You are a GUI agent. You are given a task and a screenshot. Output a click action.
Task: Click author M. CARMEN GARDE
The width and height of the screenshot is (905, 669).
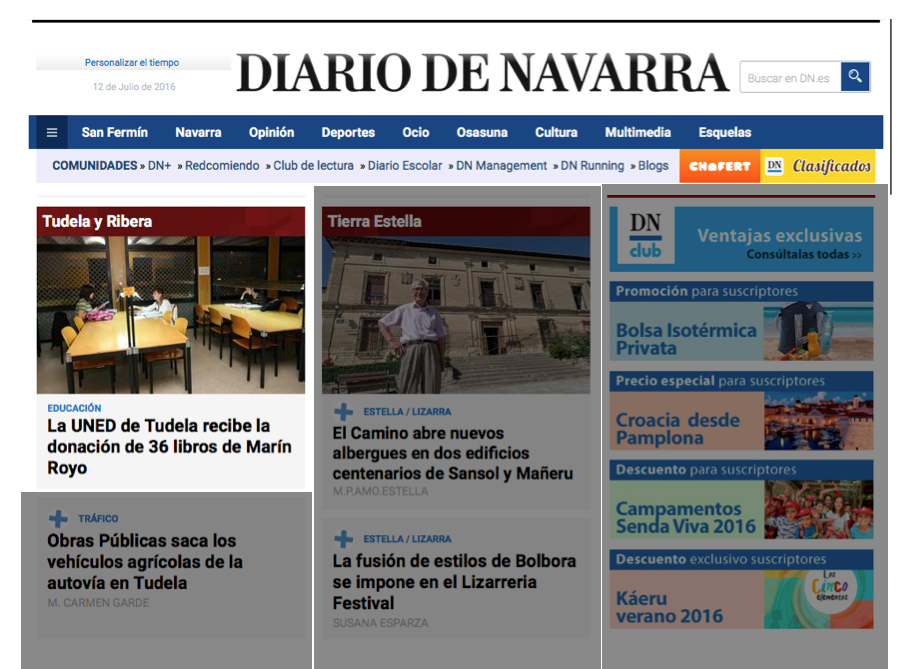[x=98, y=603]
